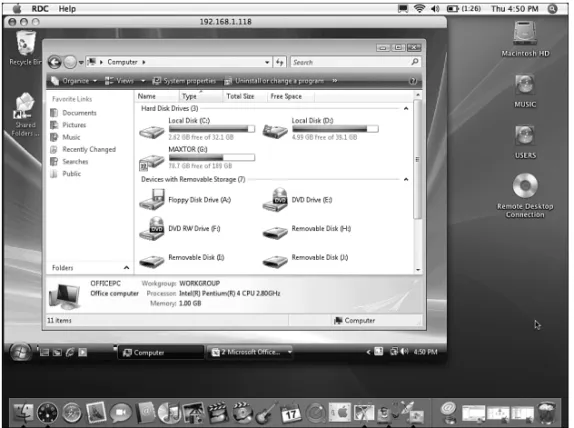Click Uninstall or change a program

click(275, 81)
